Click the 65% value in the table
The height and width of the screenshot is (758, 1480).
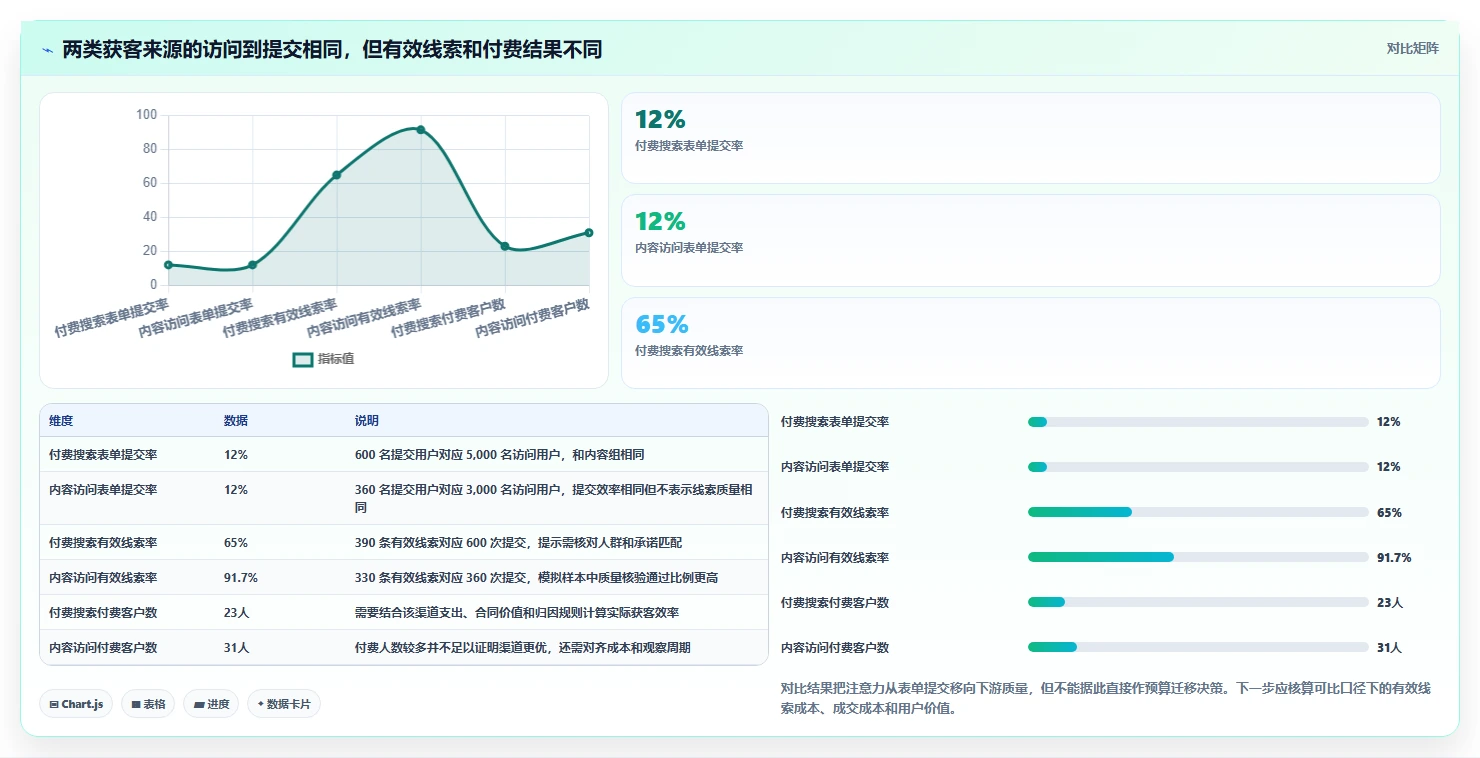(236, 543)
